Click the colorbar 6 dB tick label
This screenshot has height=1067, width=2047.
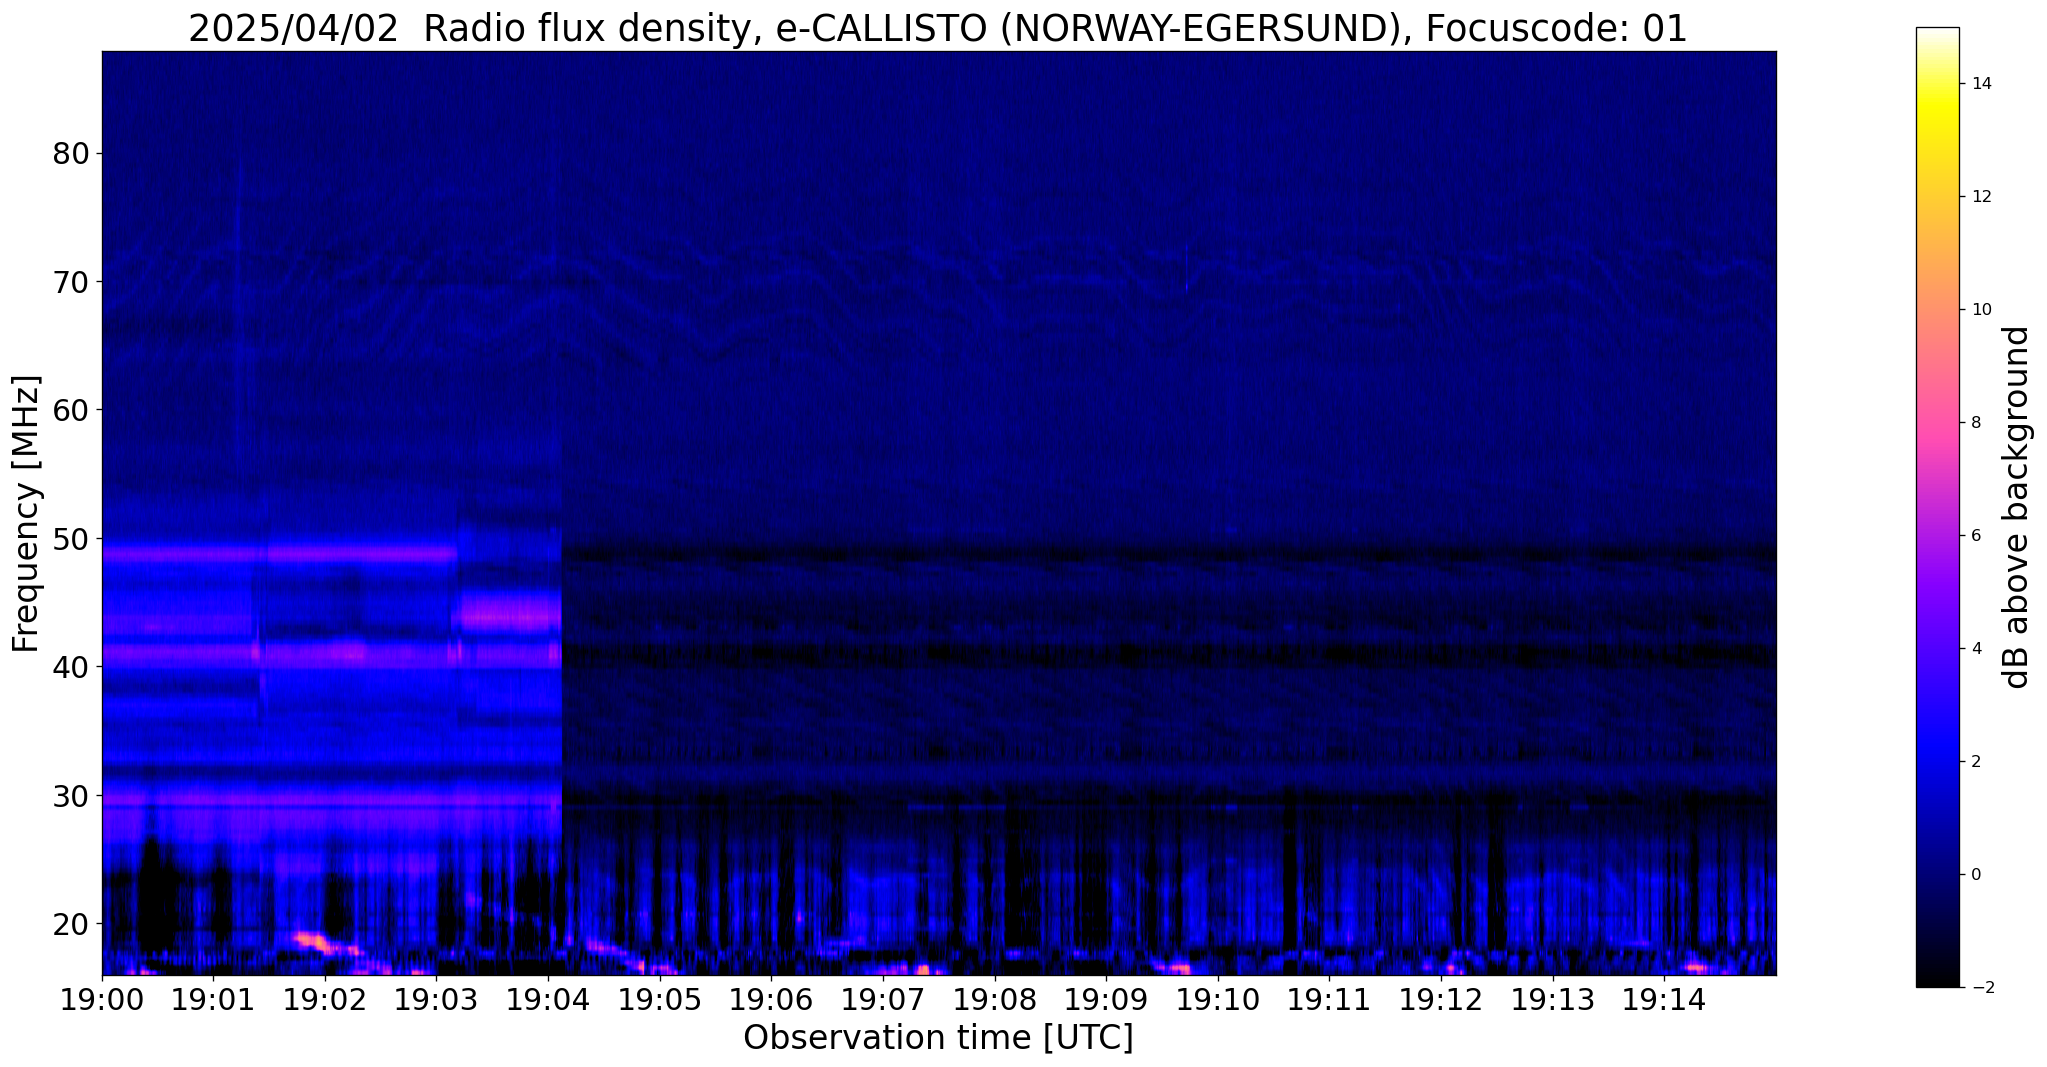pyautogui.click(x=1975, y=536)
